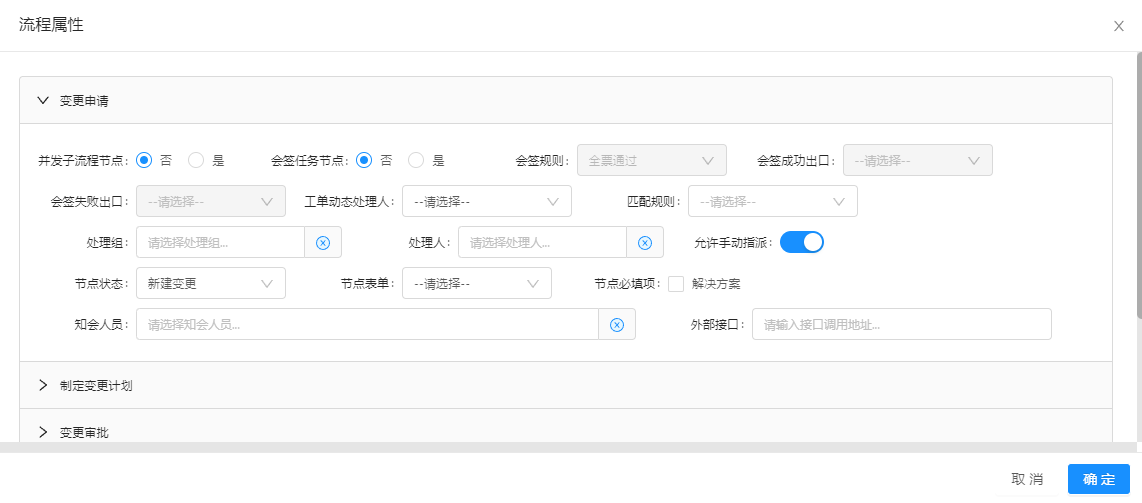Click the 允许手动指派 label
Screen dimensions: 1142x503
coord(734,243)
